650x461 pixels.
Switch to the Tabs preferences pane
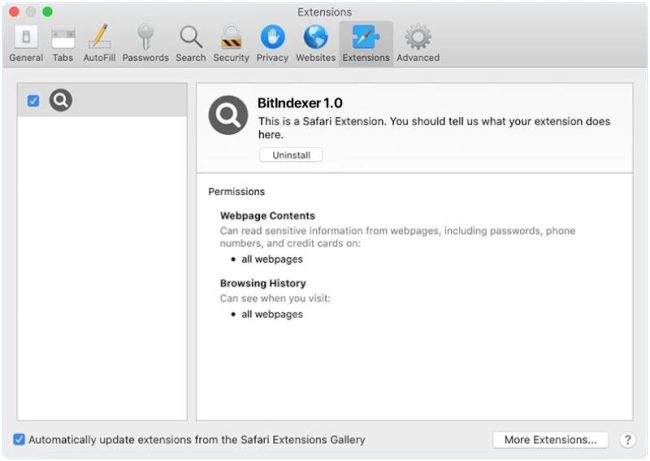coord(63,43)
